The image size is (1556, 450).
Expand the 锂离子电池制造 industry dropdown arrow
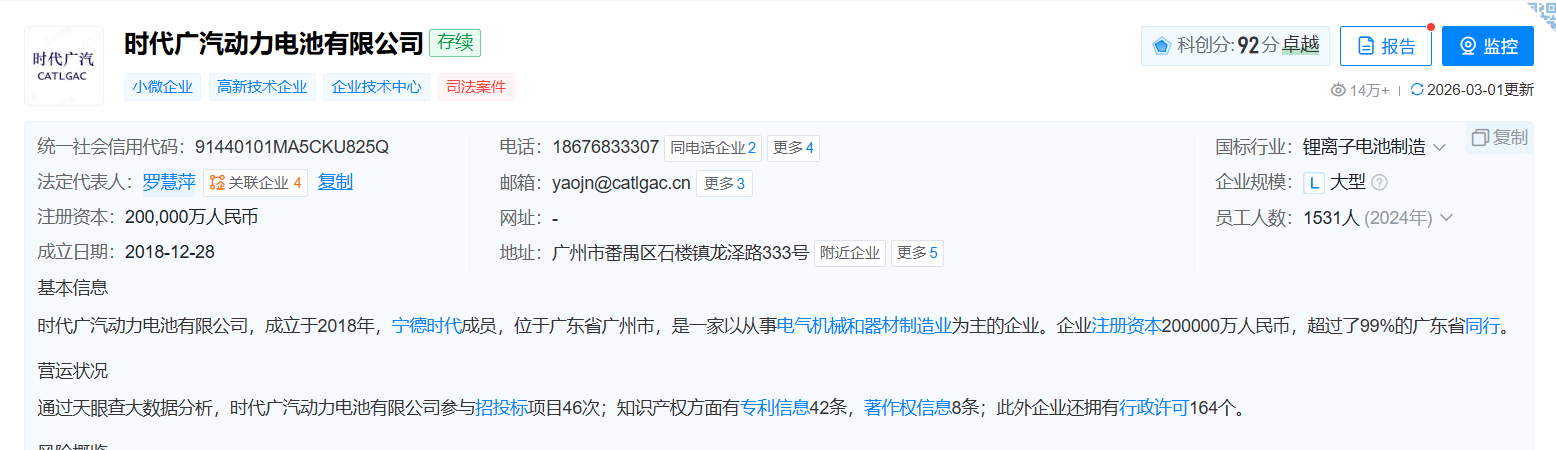(1439, 148)
